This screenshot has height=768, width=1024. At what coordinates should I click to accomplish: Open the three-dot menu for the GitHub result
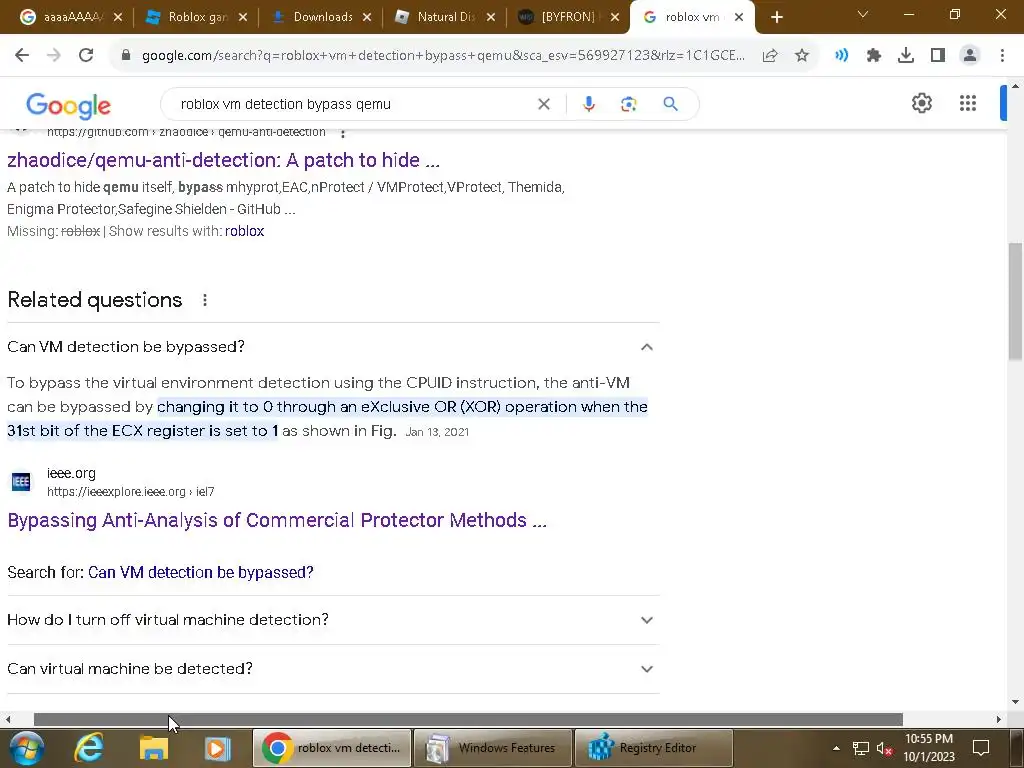click(343, 133)
